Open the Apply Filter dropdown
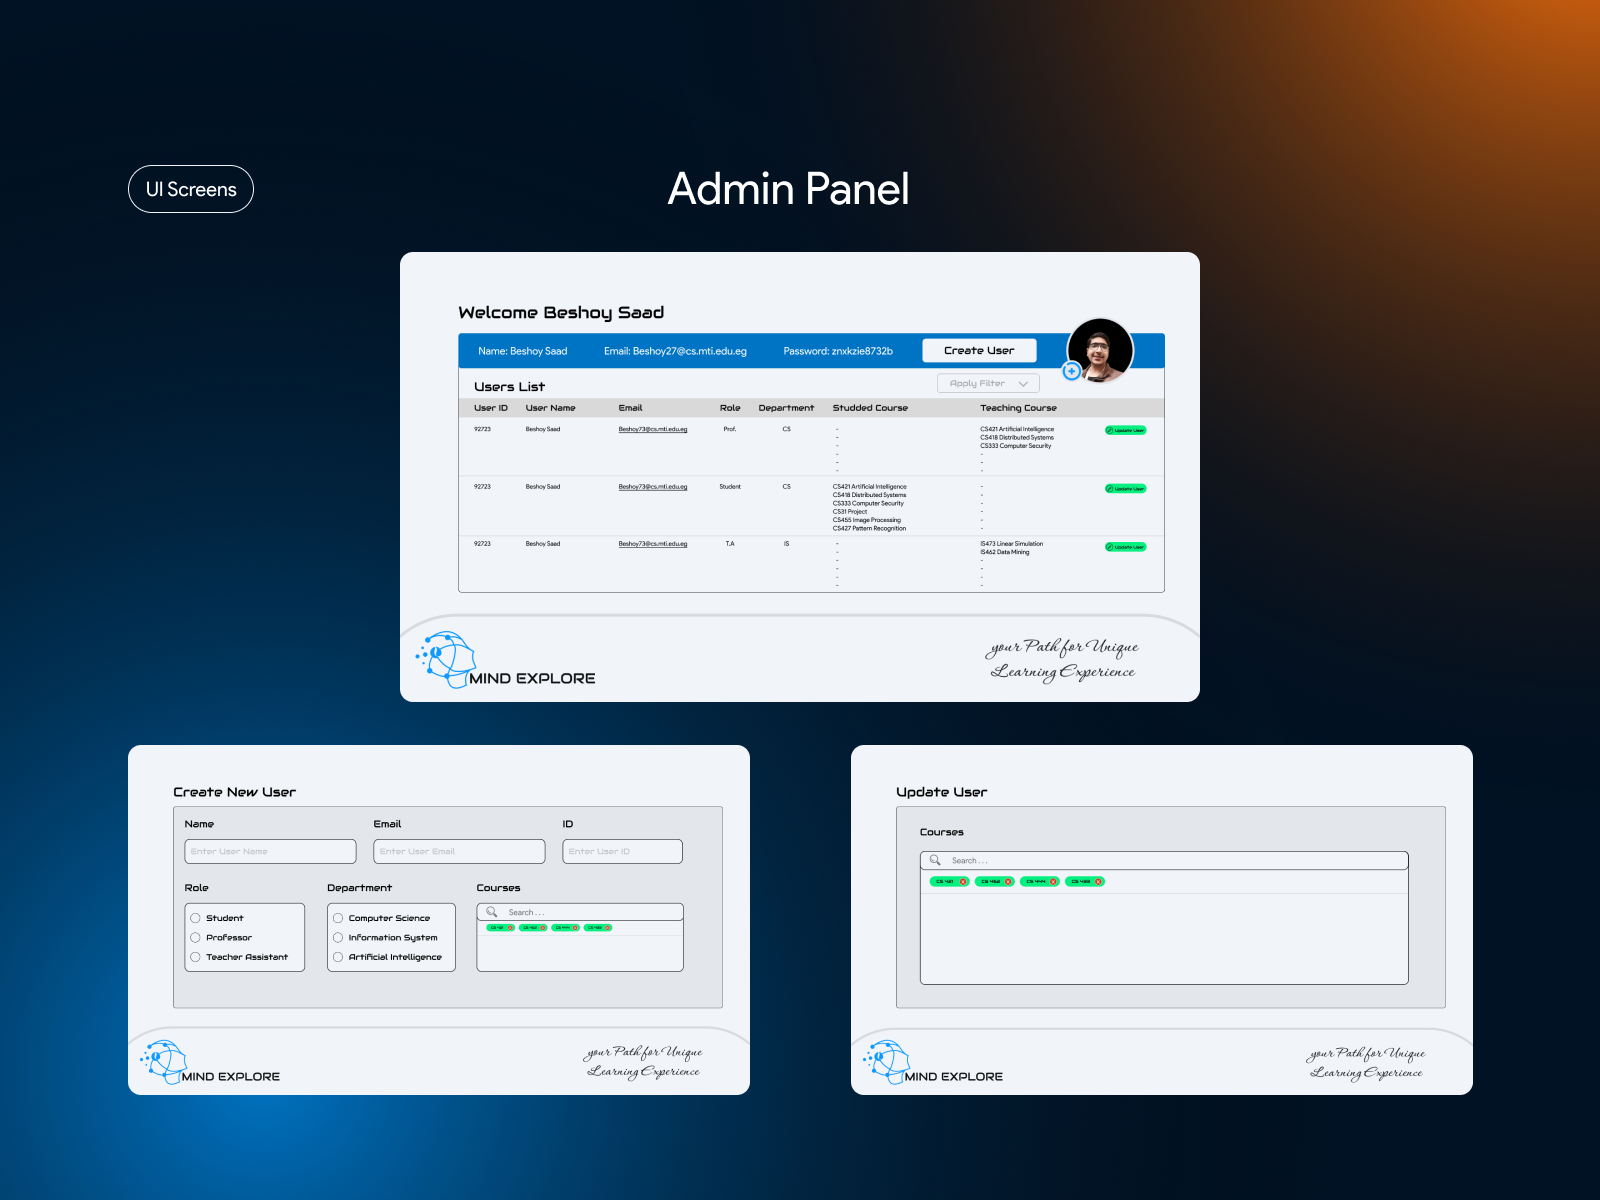Image resolution: width=1600 pixels, height=1200 pixels. (988, 384)
